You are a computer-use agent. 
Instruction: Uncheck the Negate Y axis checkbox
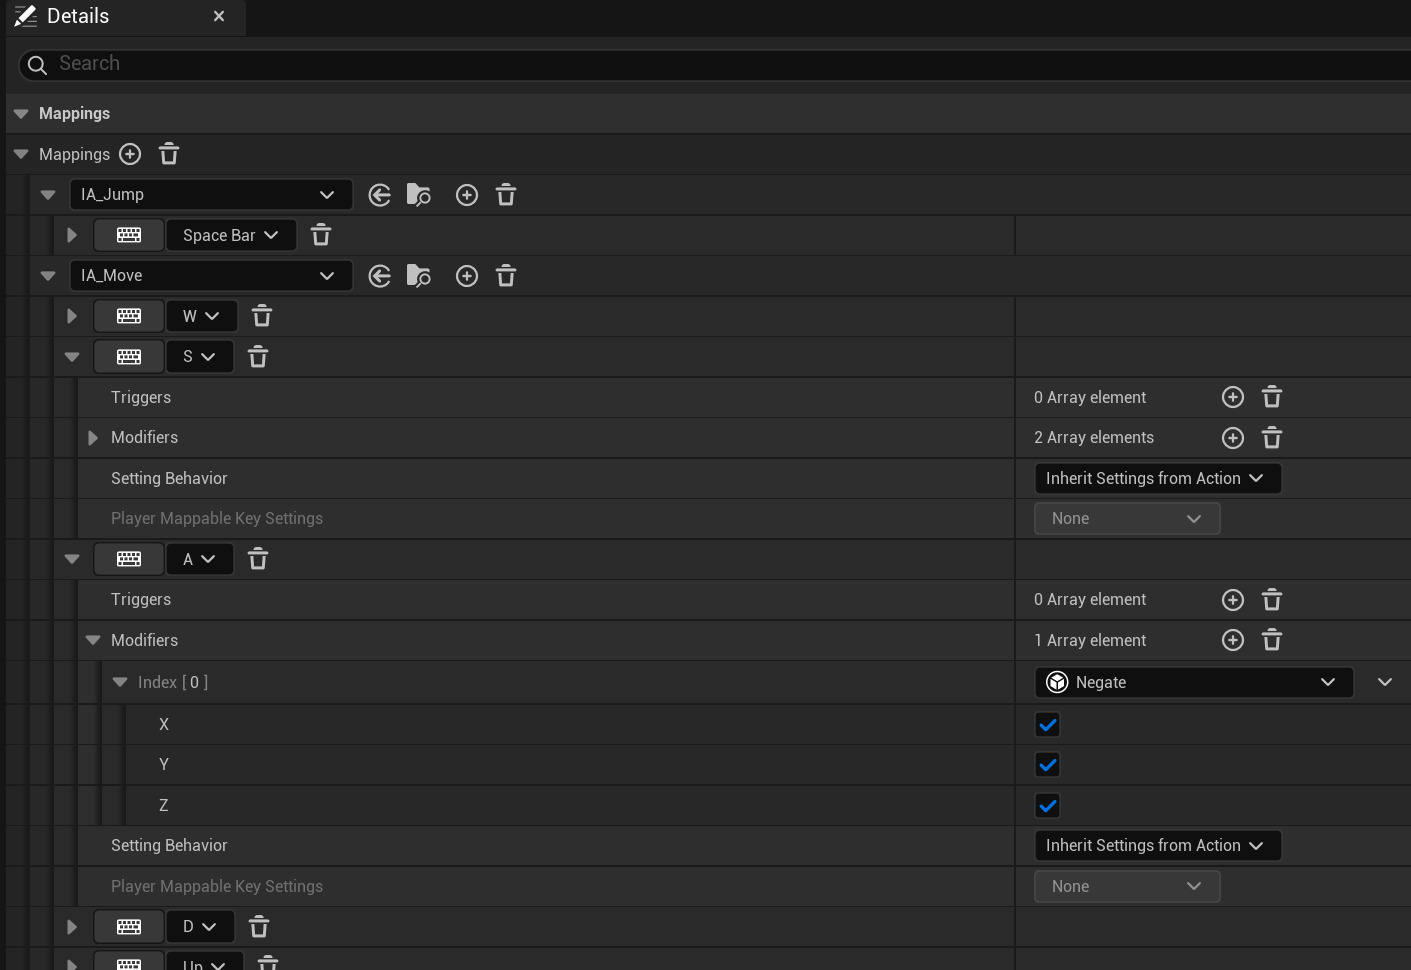coord(1047,765)
